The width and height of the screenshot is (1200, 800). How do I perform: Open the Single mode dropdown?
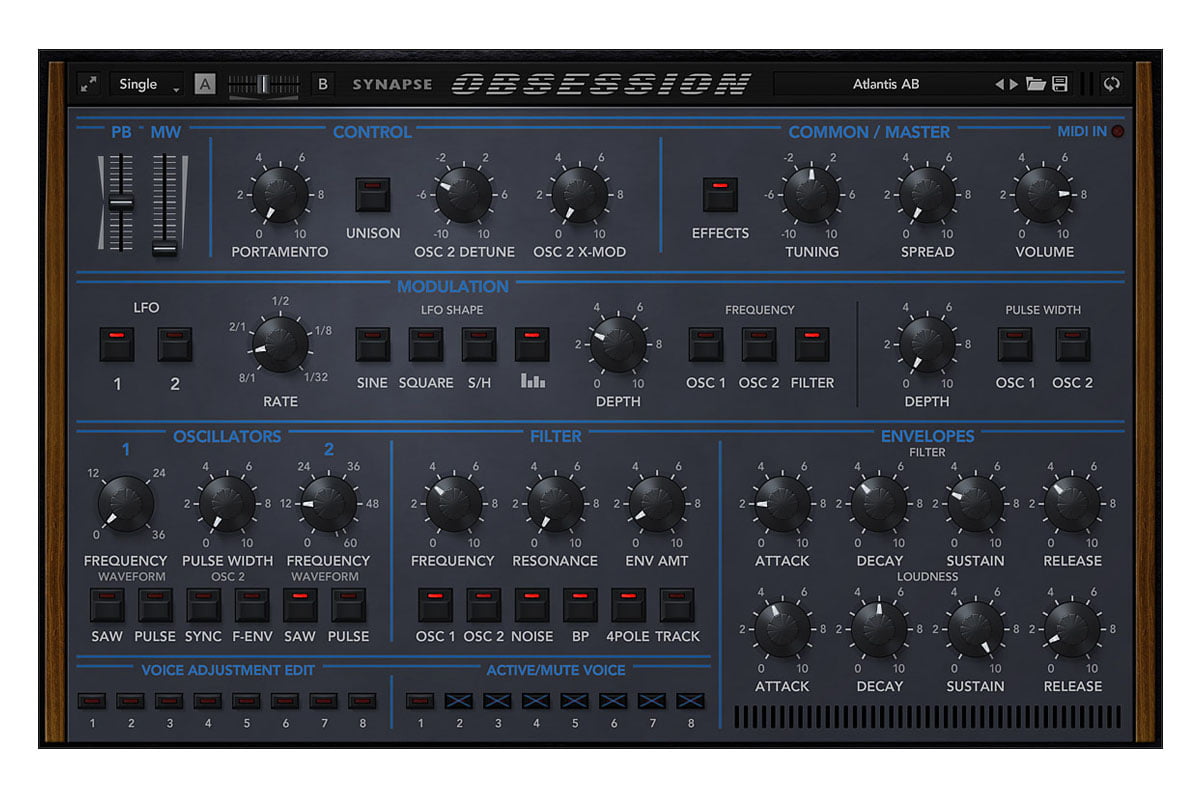[x=146, y=84]
